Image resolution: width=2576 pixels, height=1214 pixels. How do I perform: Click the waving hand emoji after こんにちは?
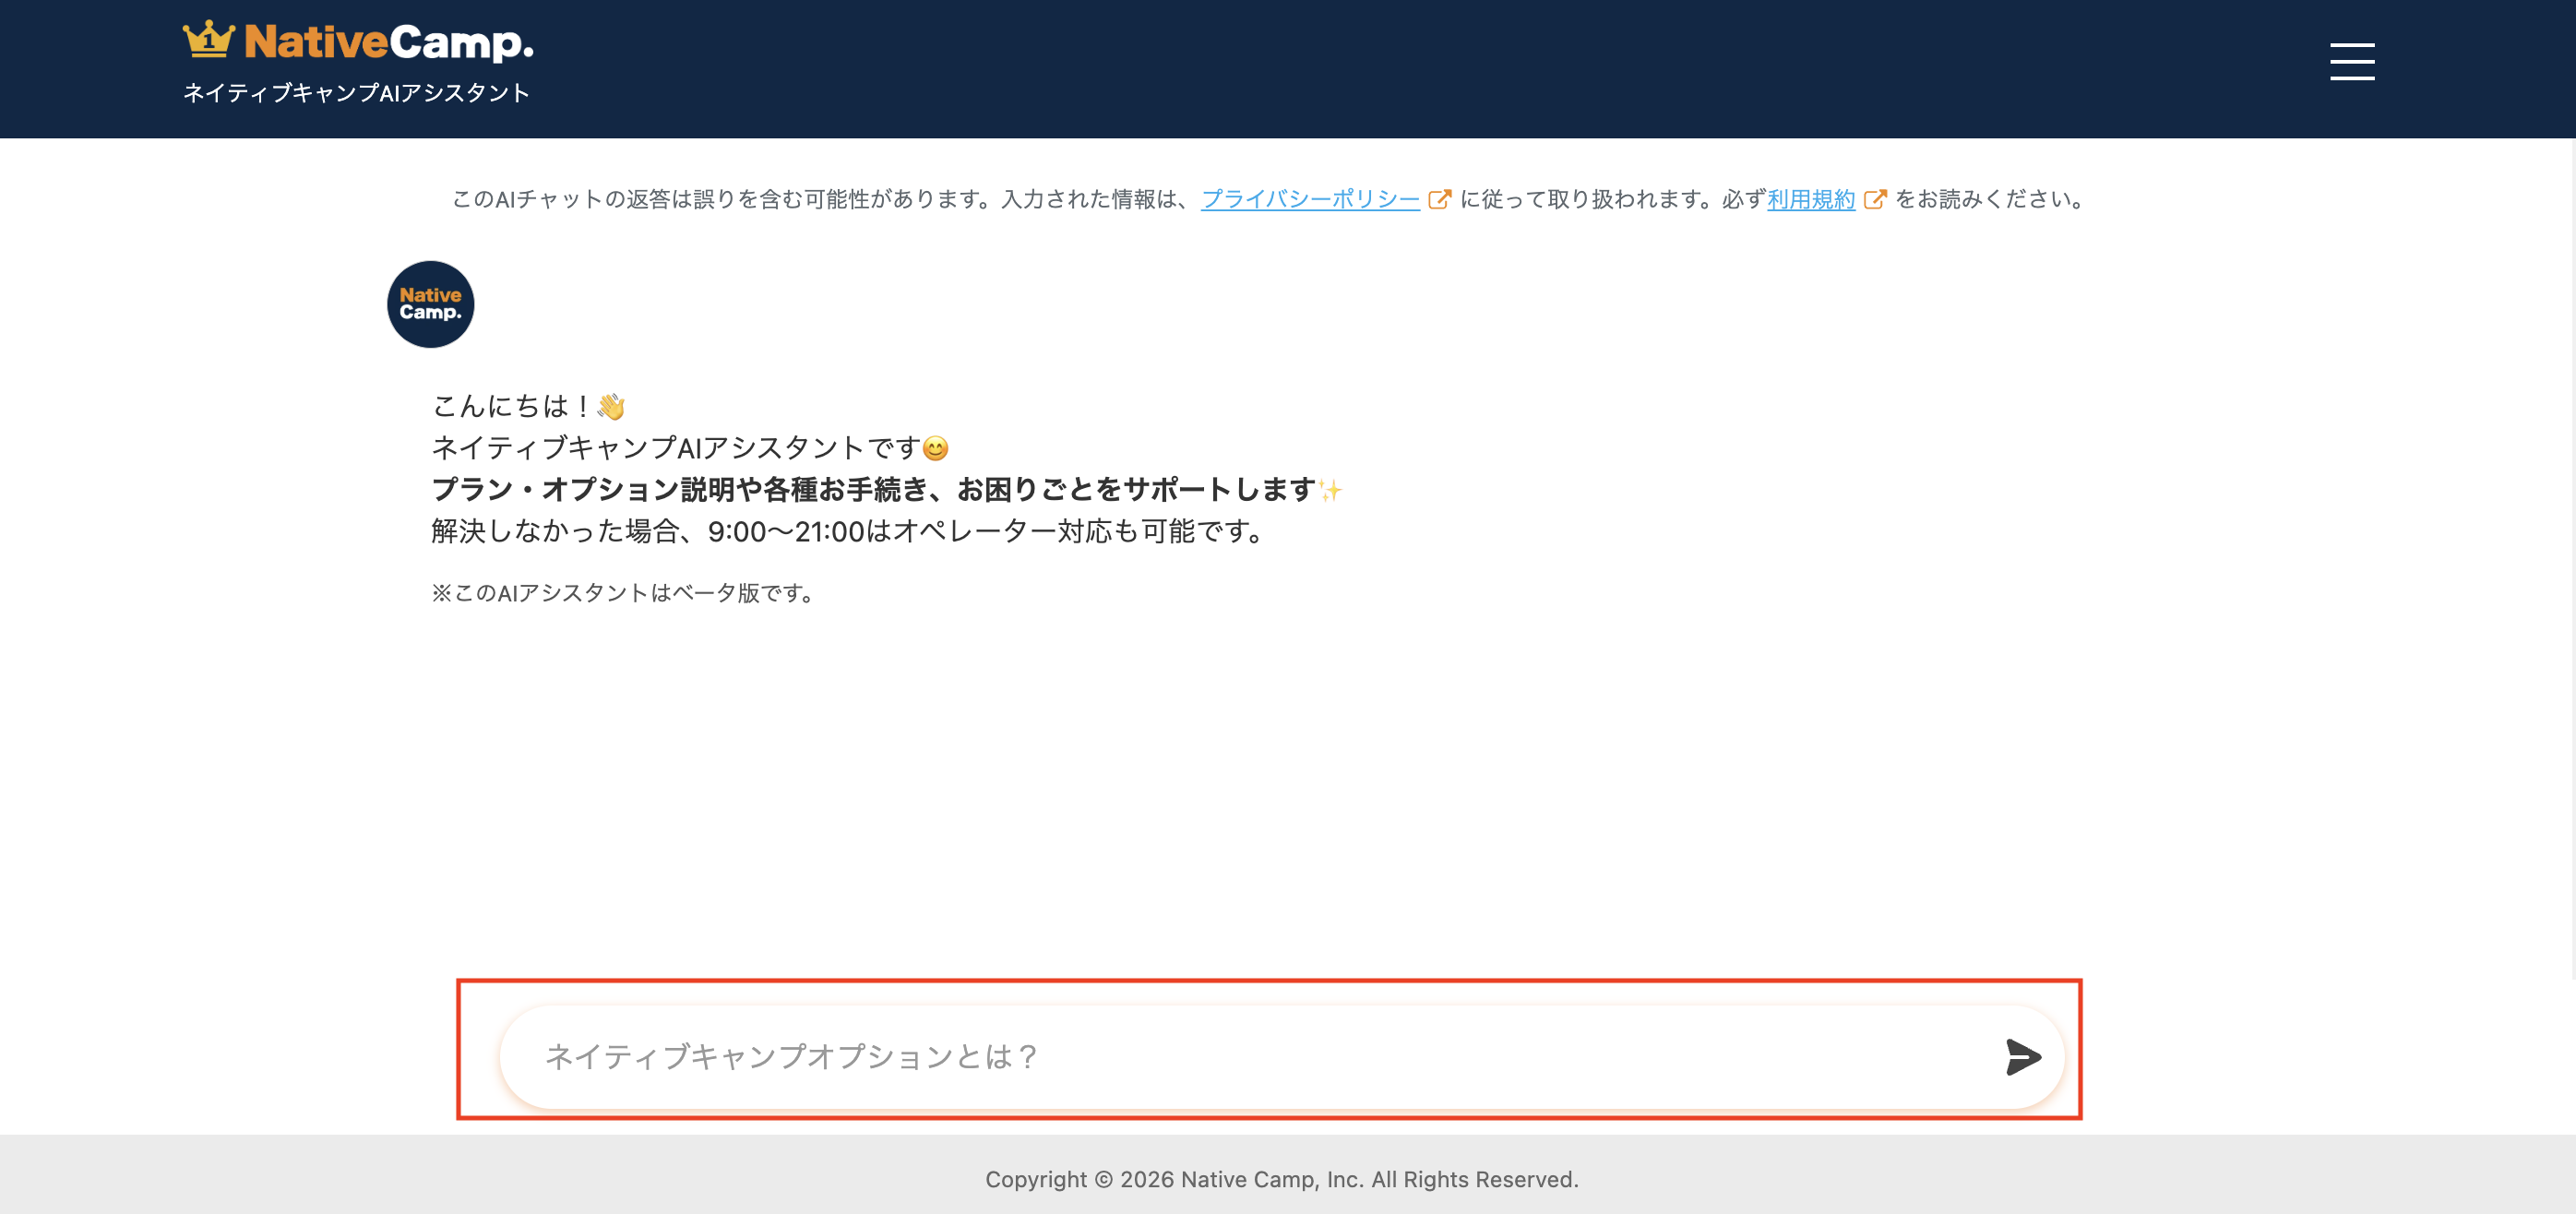[x=611, y=407]
